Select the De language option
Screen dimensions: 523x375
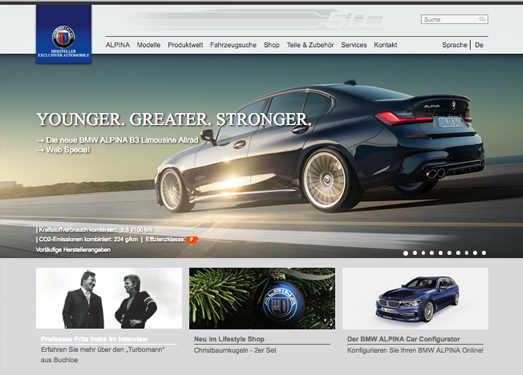coord(479,45)
